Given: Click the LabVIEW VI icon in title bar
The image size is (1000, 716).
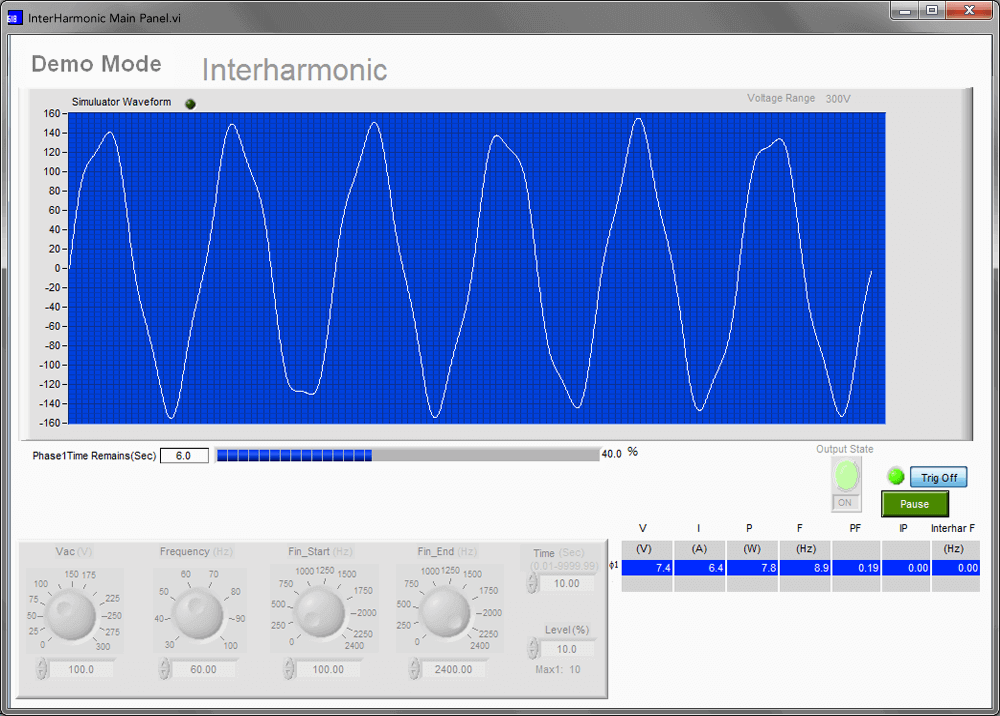Looking at the screenshot, I should pyautogui.click(x=15, y=18).
